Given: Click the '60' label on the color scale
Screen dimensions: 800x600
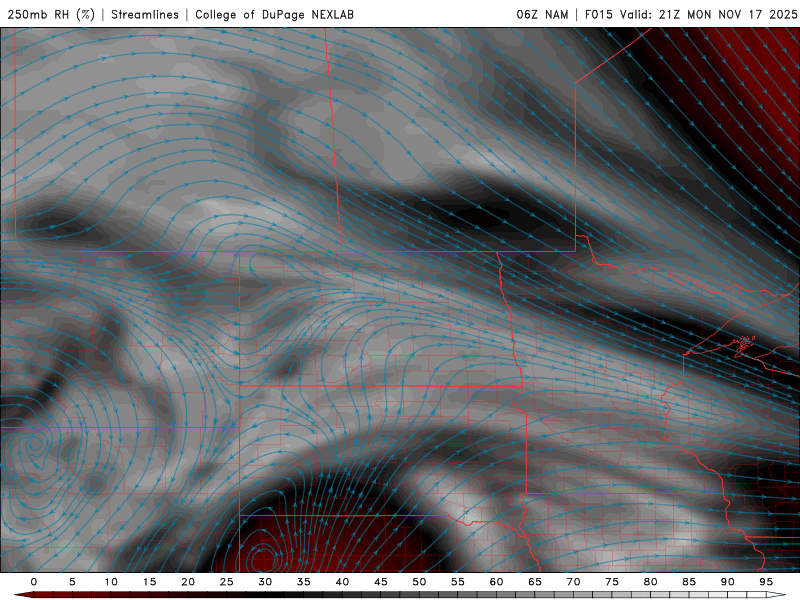Looking at the screenshot, I should pos(496,582).
